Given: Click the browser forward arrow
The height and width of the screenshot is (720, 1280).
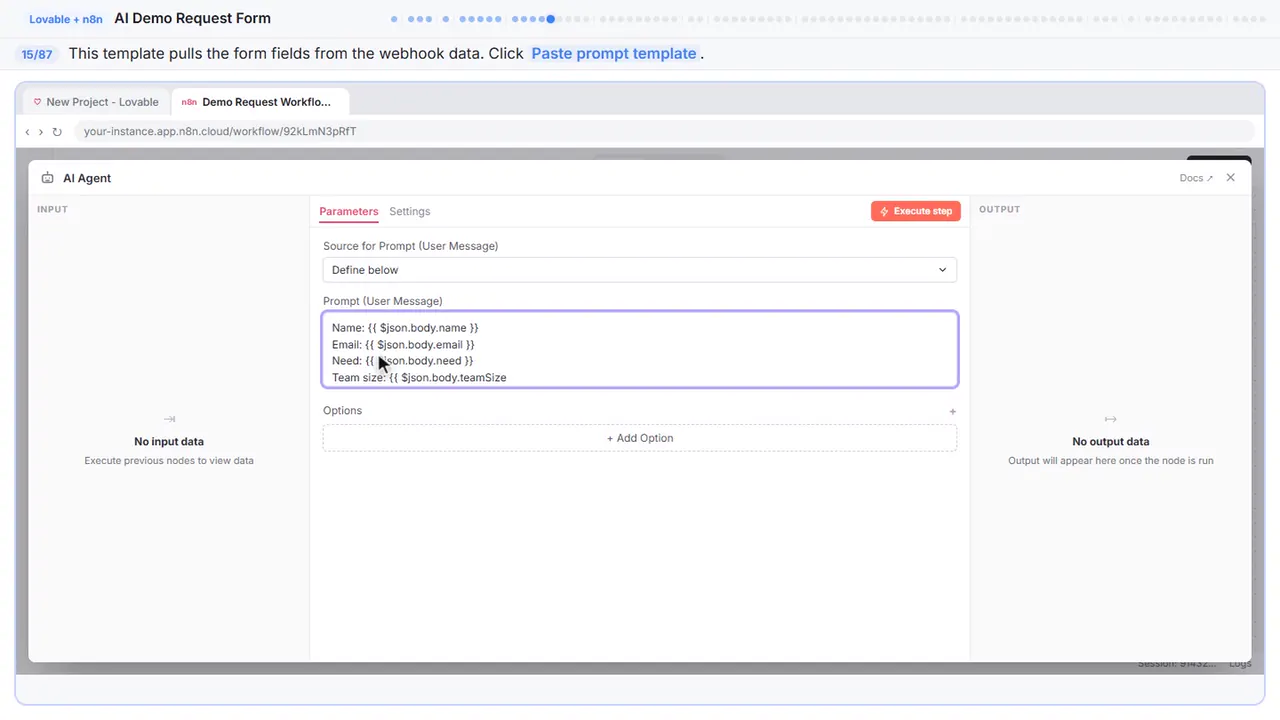Looking at the screenshot, I should tap(41, 132).
